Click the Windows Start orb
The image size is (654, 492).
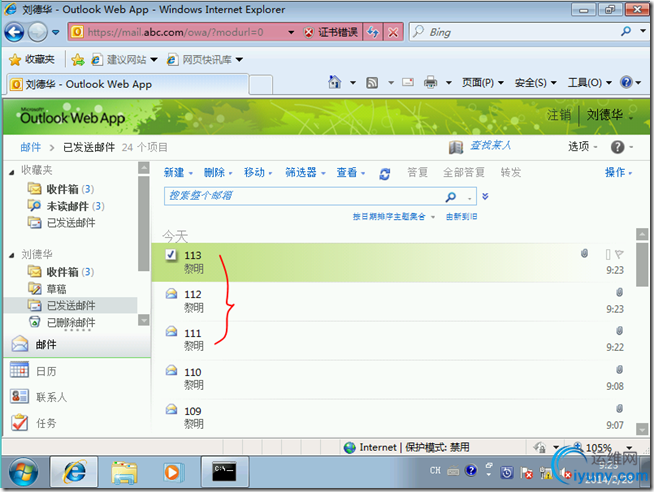pyautogui.click(x=24, y=472)
